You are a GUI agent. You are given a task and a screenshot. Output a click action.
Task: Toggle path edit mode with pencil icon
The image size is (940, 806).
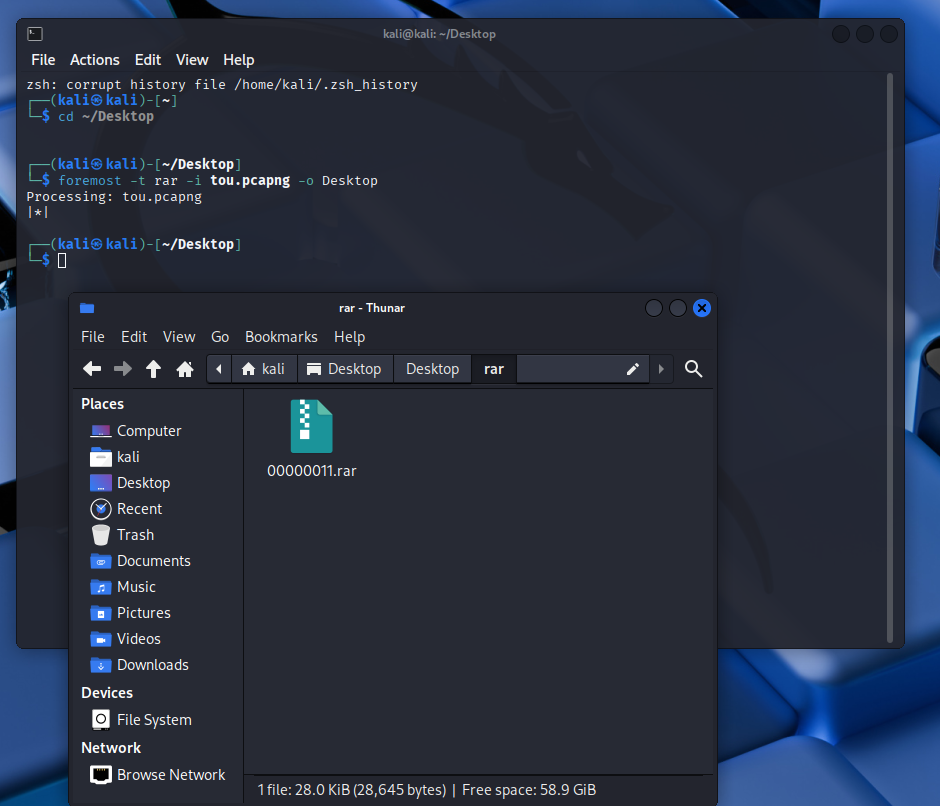(x=633, y=369)
